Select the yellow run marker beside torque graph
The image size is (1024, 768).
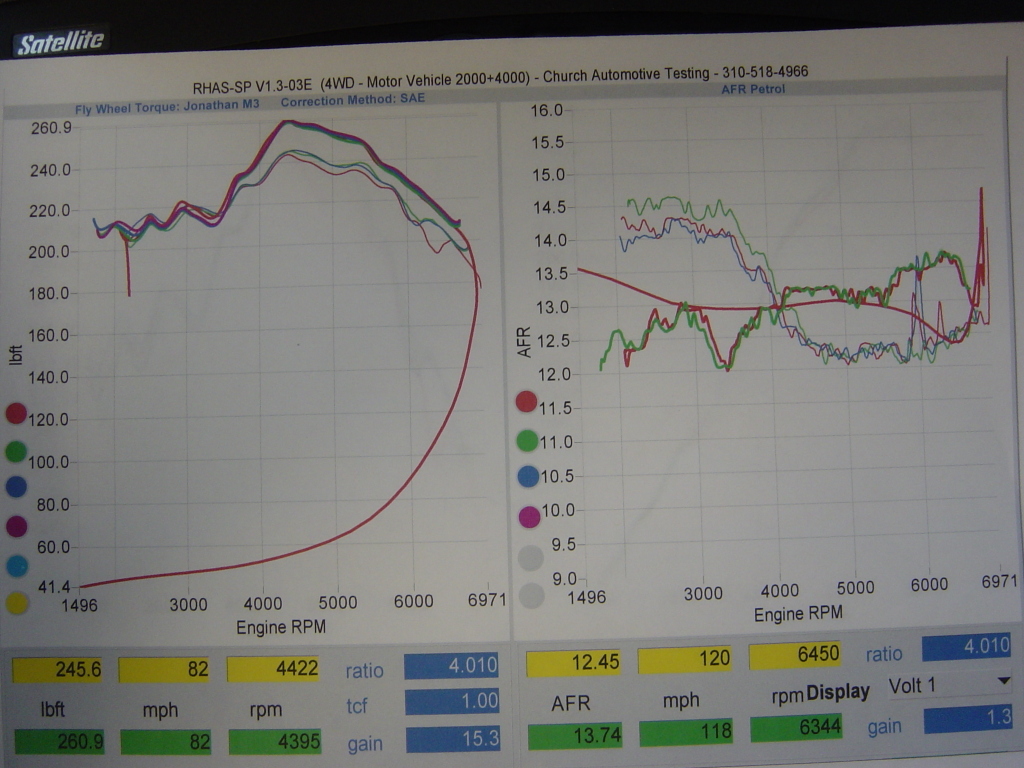pyautogui.click(x=16, y=602)
